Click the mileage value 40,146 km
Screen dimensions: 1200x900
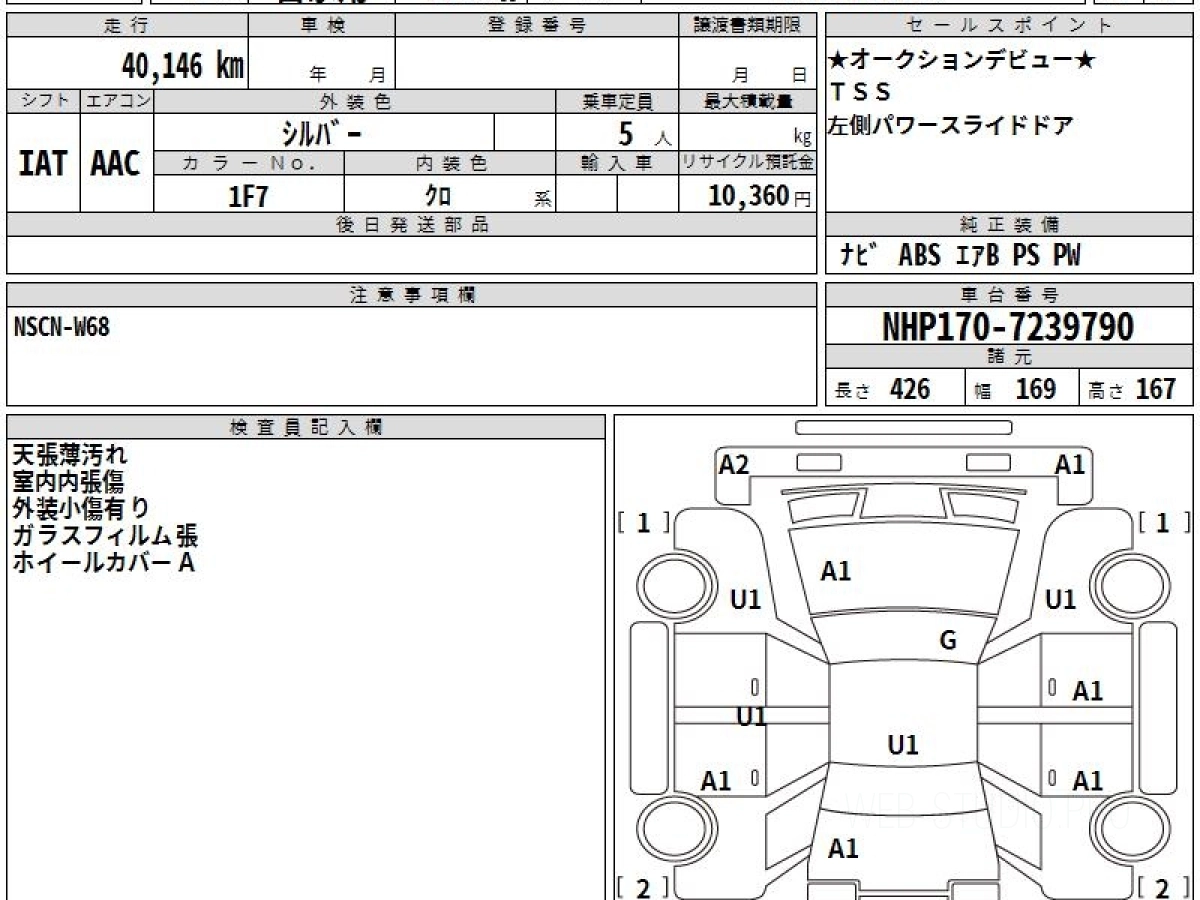(x=183, y=67)
